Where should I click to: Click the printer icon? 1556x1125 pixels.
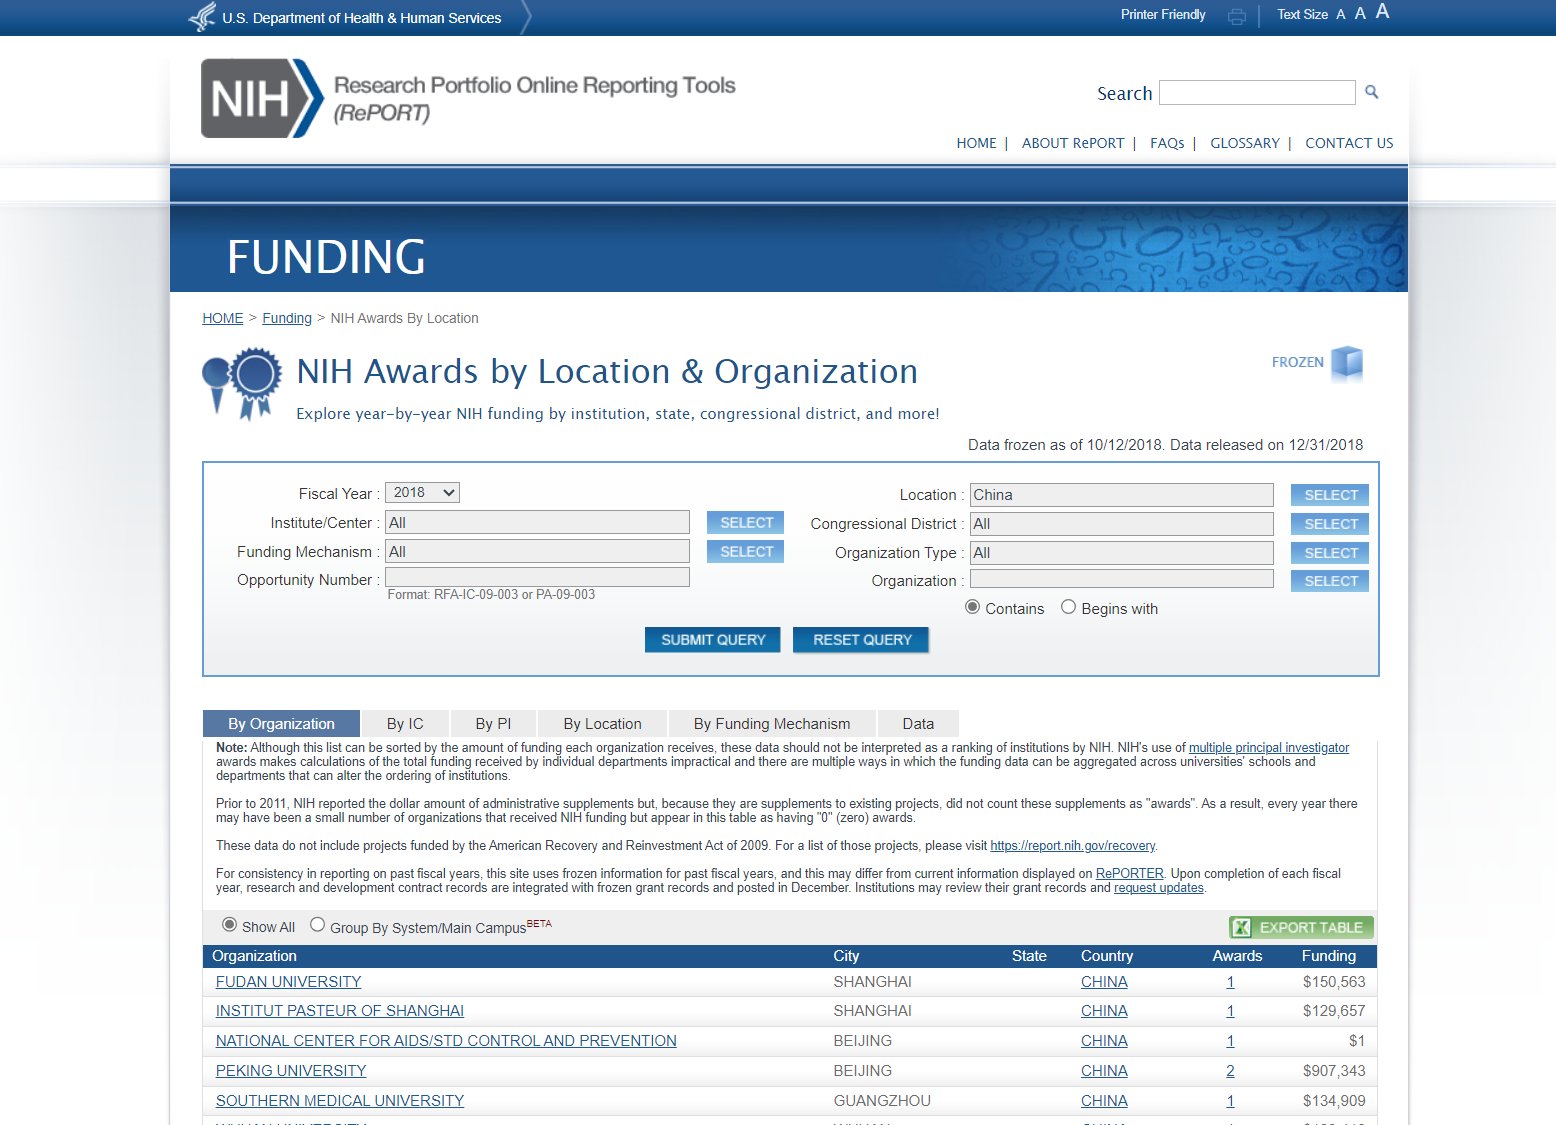click(x=1237, y=16)
